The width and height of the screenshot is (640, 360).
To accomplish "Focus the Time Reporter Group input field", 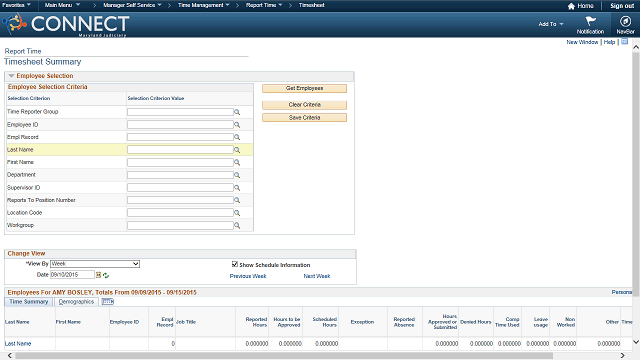I will pos(180,112).
